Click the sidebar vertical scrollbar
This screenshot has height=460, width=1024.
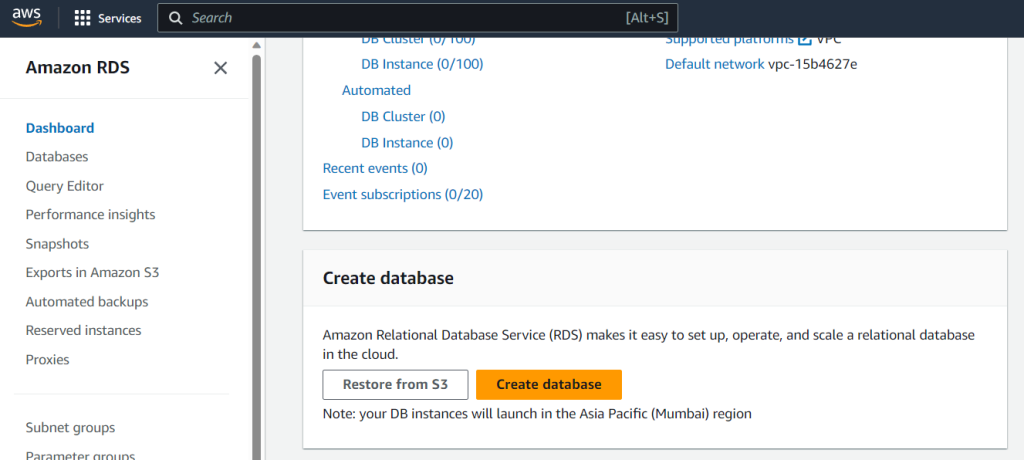pyautogui.click(x=256, y=250)
